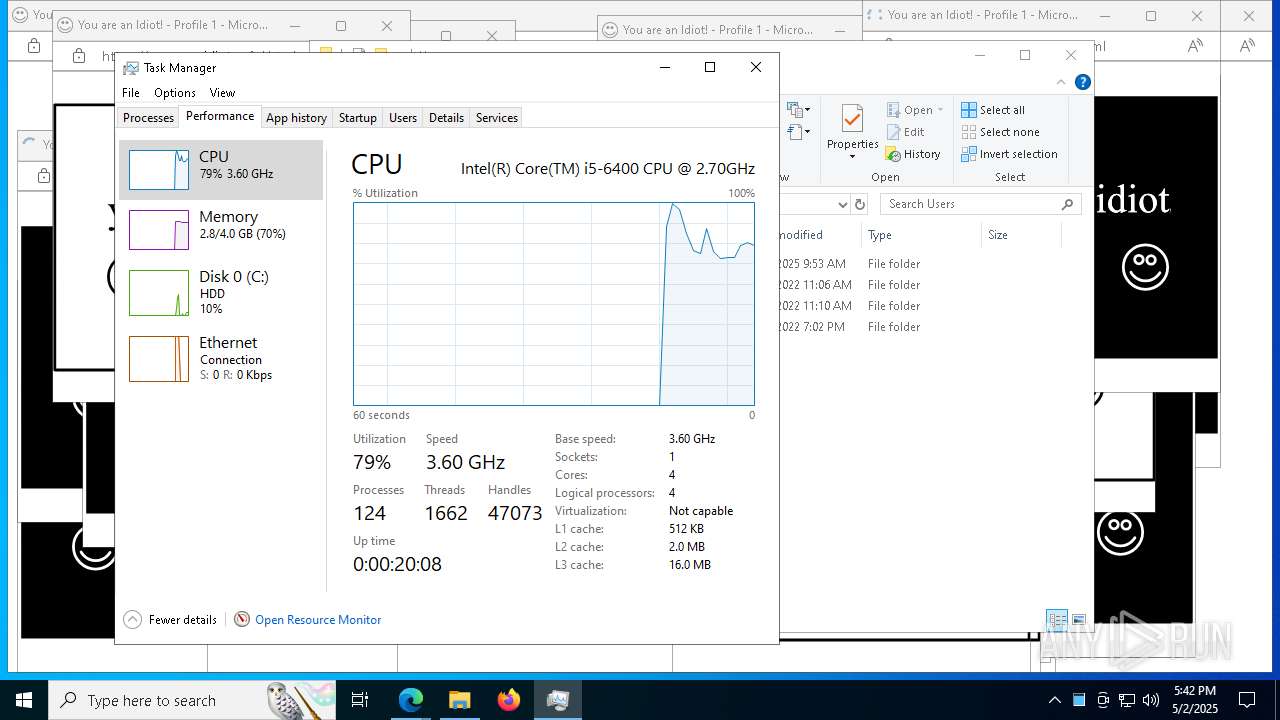The height and width of the screenshot is (720, 1280).
Task: Sort Explorer list by Type column
Action: point(921,235)
